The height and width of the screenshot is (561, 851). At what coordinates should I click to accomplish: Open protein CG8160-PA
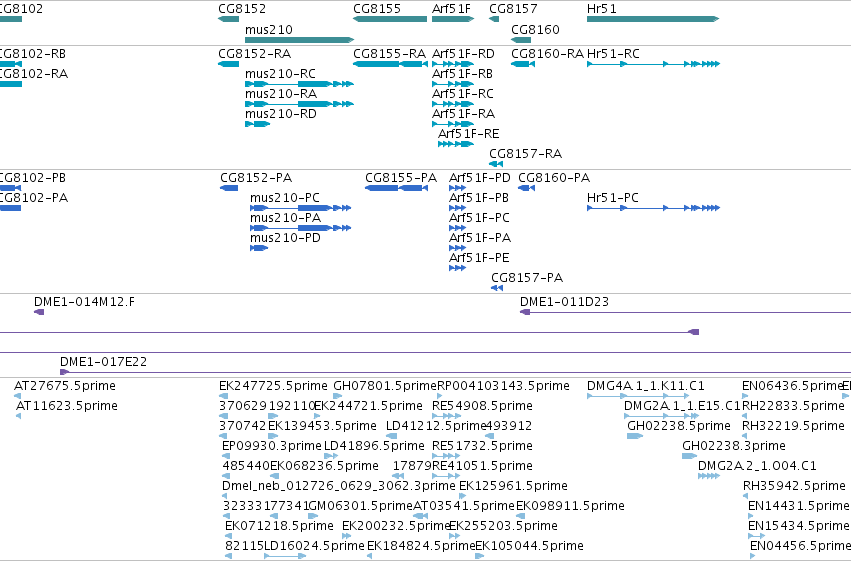tap(554, 178)
